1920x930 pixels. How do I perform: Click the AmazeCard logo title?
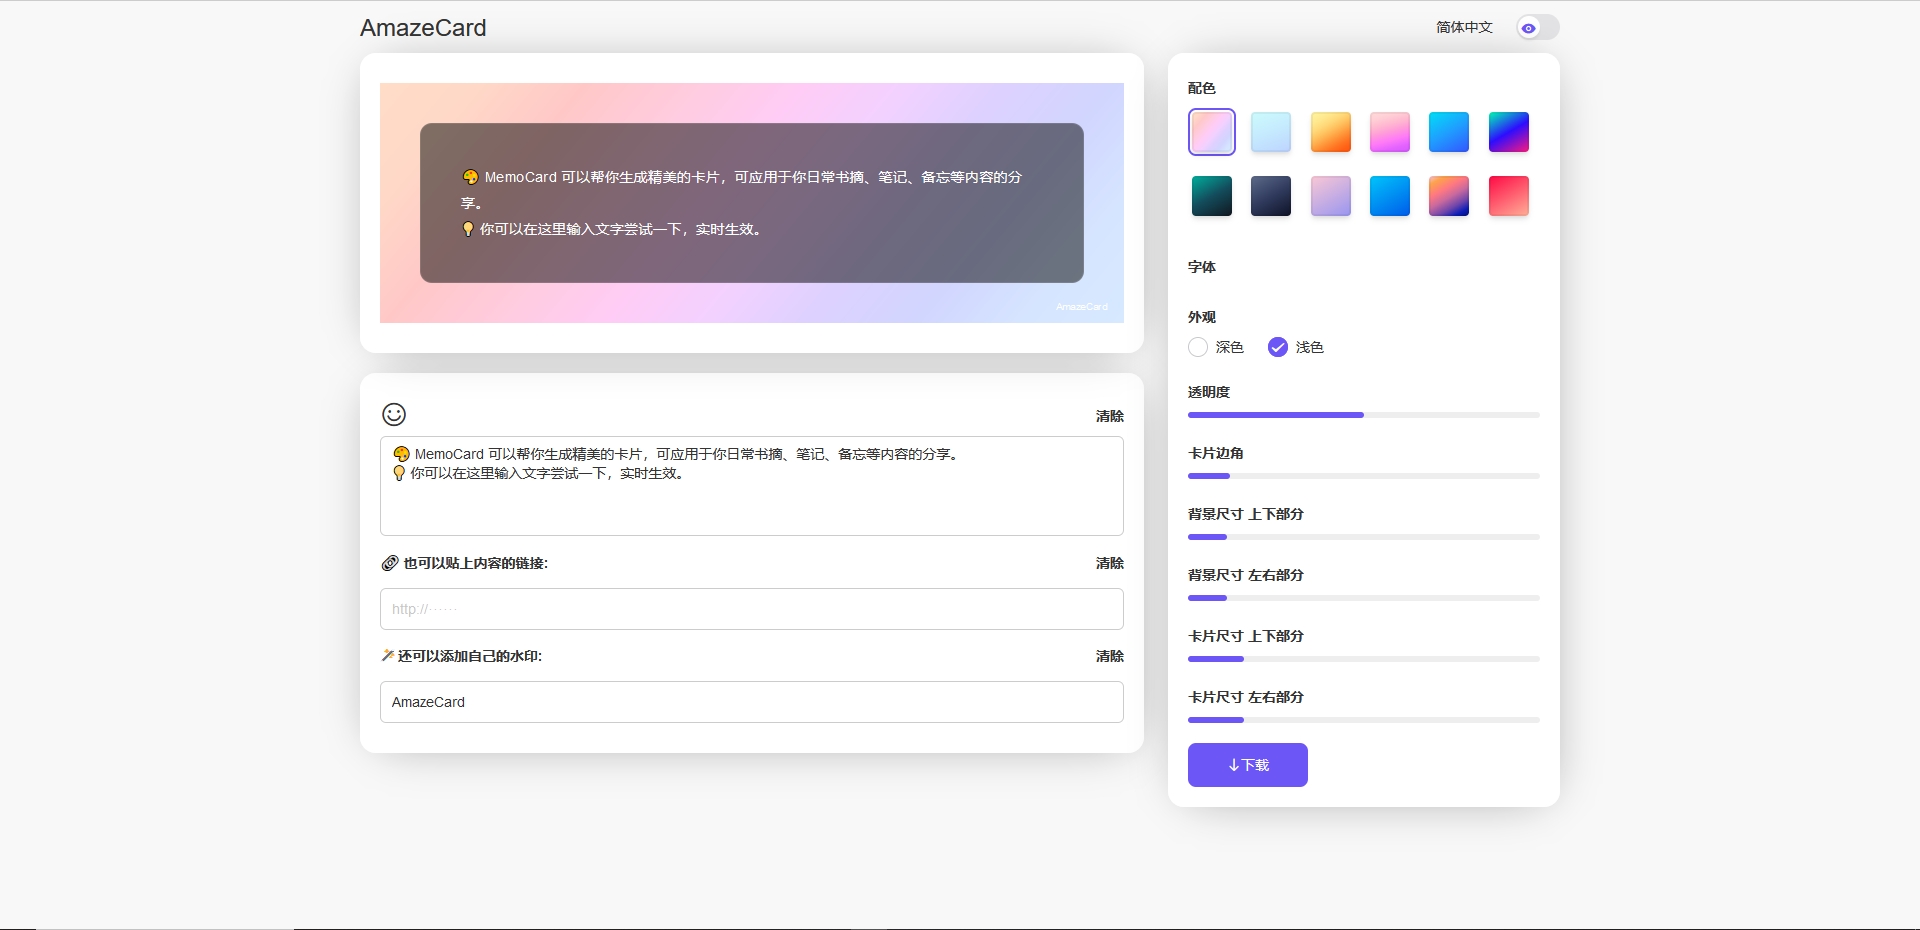click(x=423, y=28)
